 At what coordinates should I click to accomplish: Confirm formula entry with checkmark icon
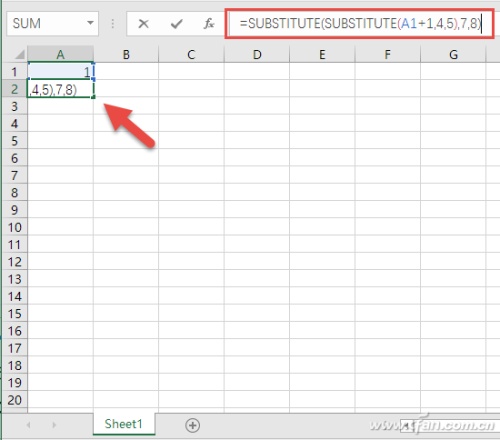(176, 24)
